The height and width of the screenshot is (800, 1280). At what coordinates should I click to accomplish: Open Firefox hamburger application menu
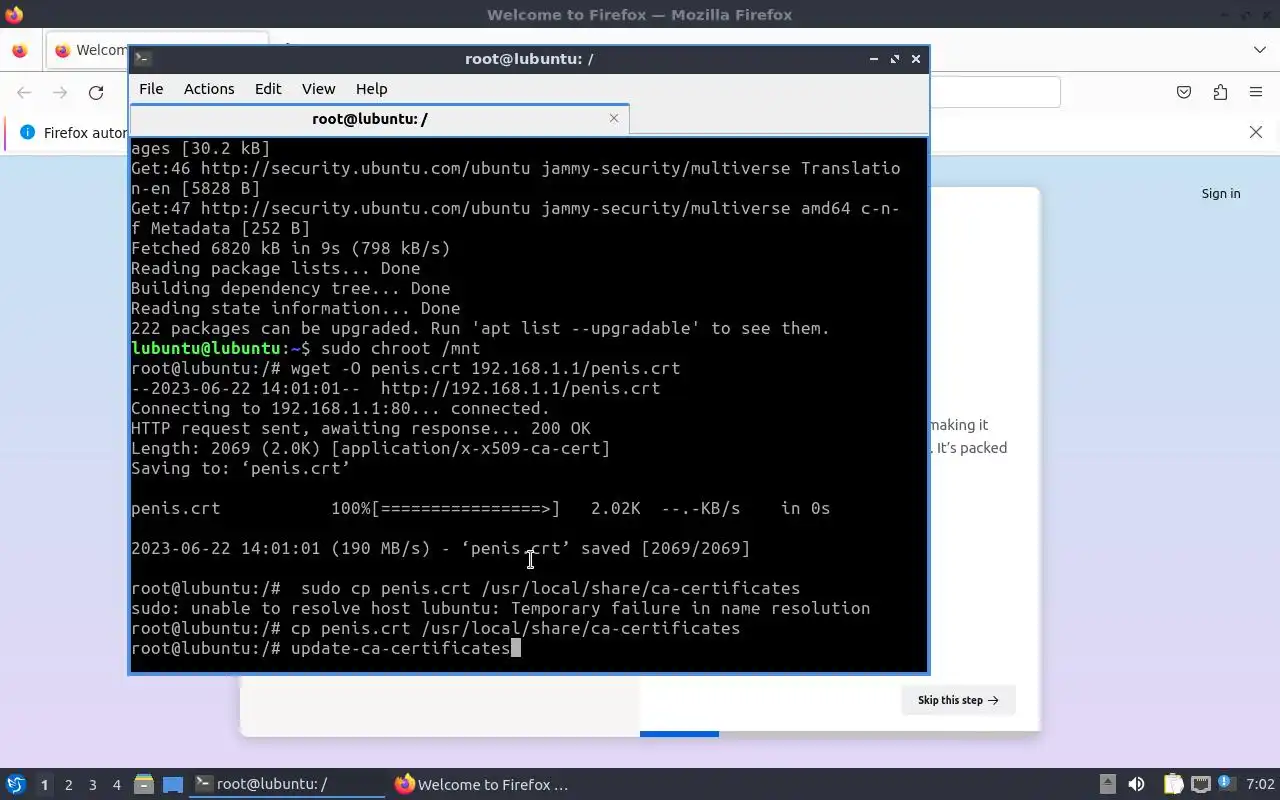point(1256,92)
